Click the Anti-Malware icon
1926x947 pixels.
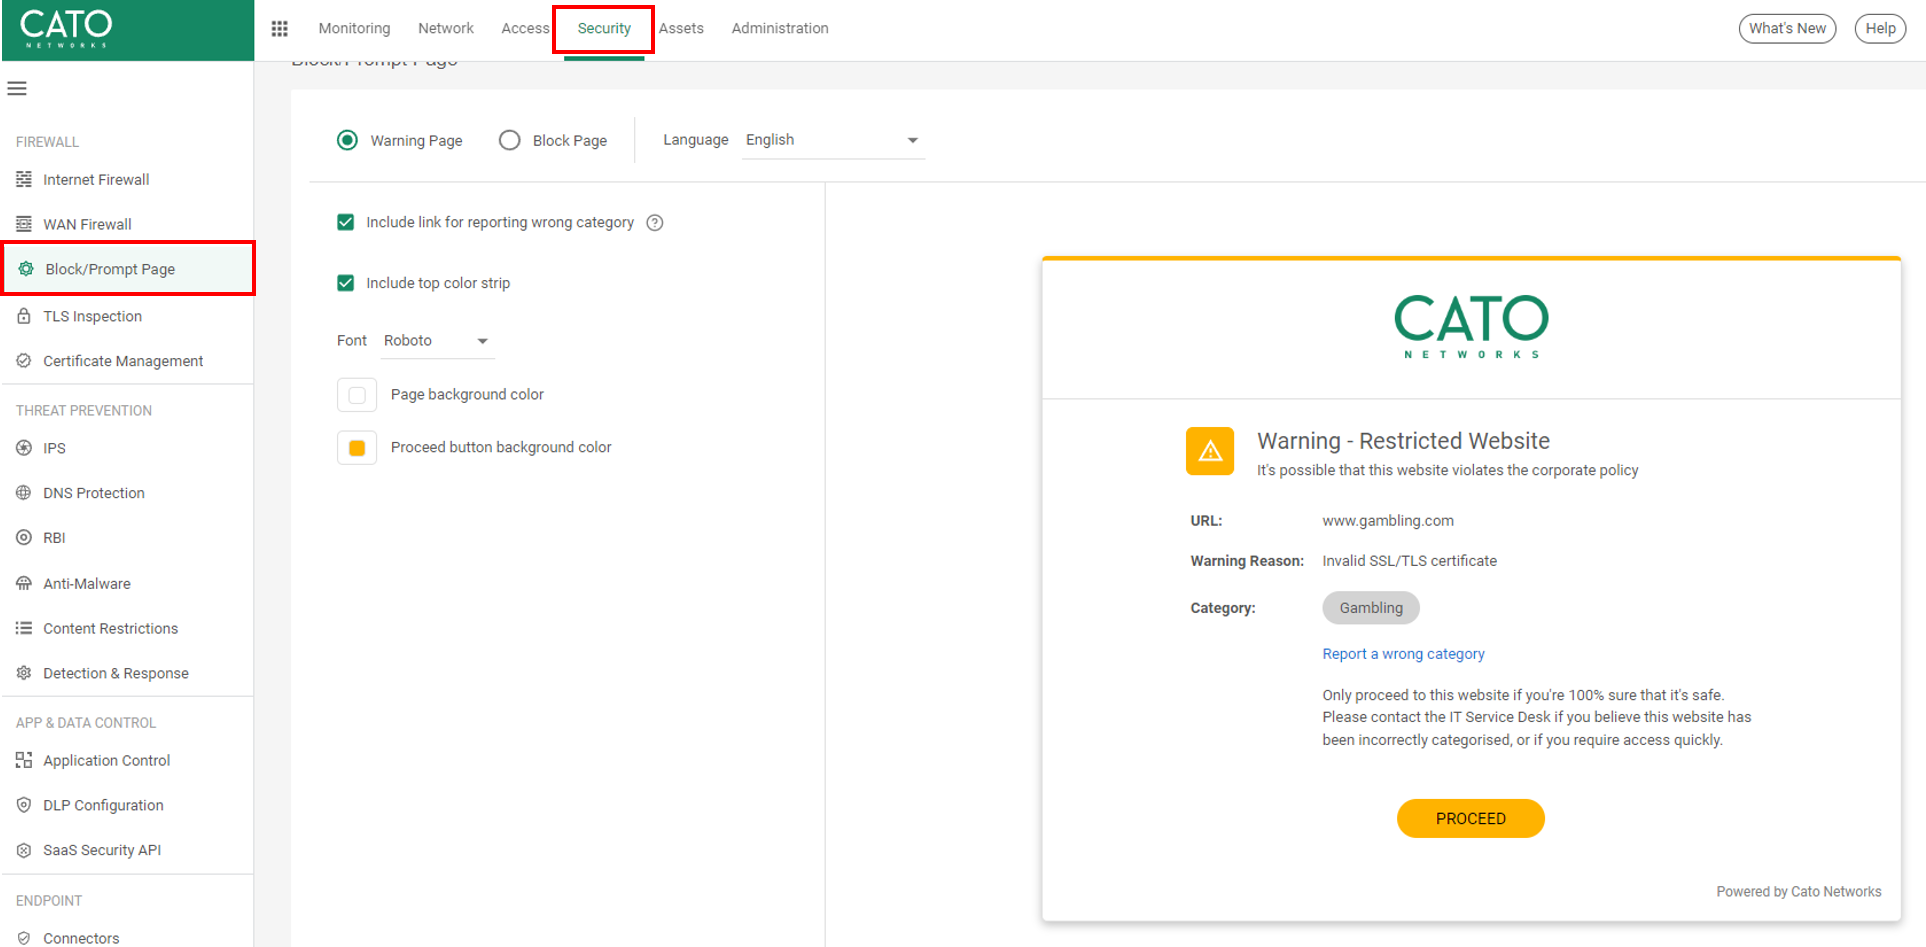24,583
